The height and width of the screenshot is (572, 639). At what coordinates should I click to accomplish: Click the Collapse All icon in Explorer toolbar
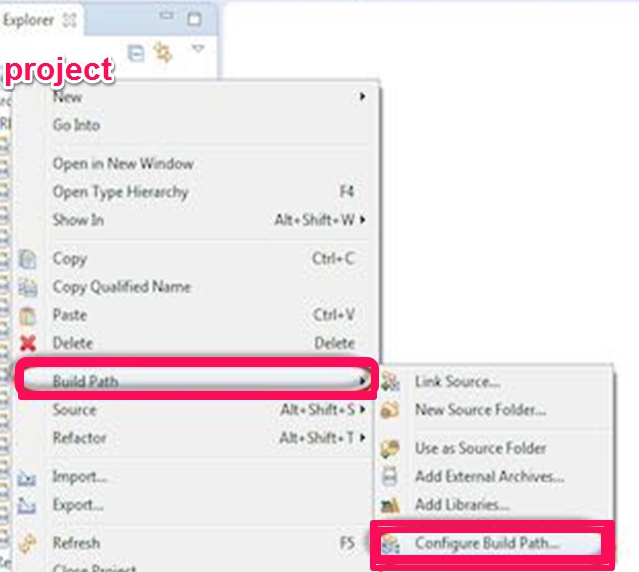point(137,53)
